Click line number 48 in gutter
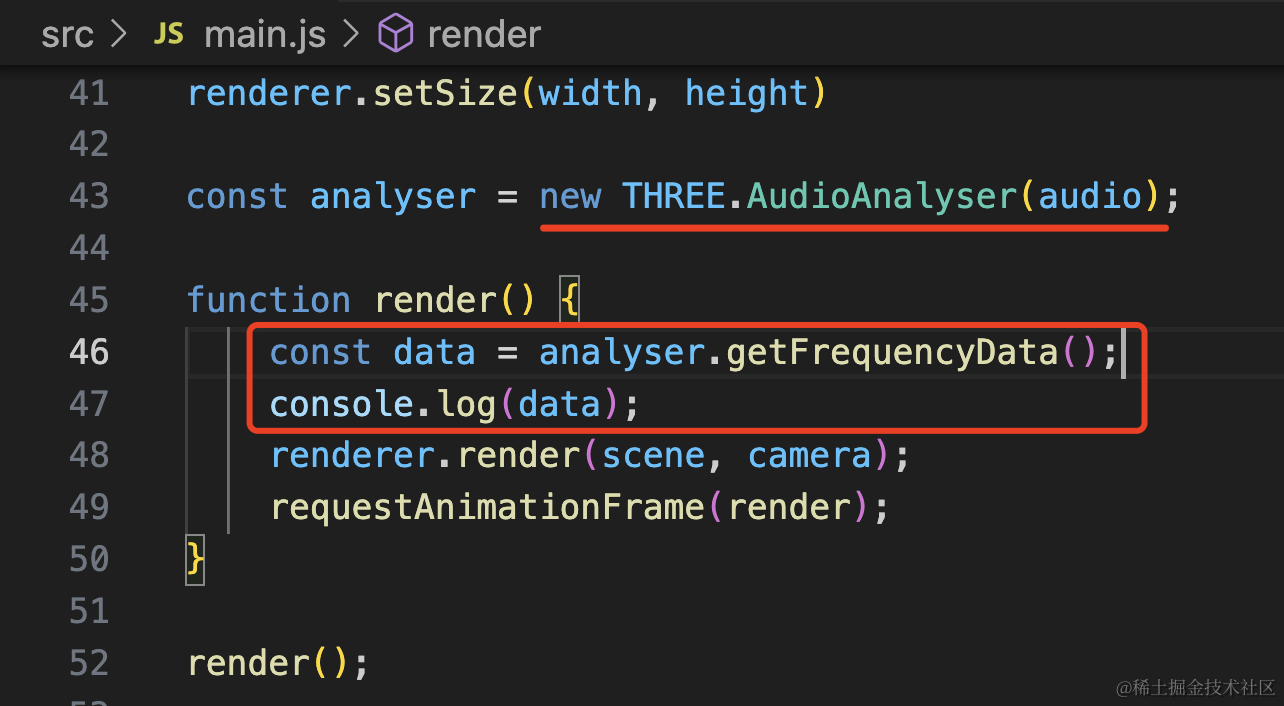This screenshot has height=706, width=1284. [89, 456]
